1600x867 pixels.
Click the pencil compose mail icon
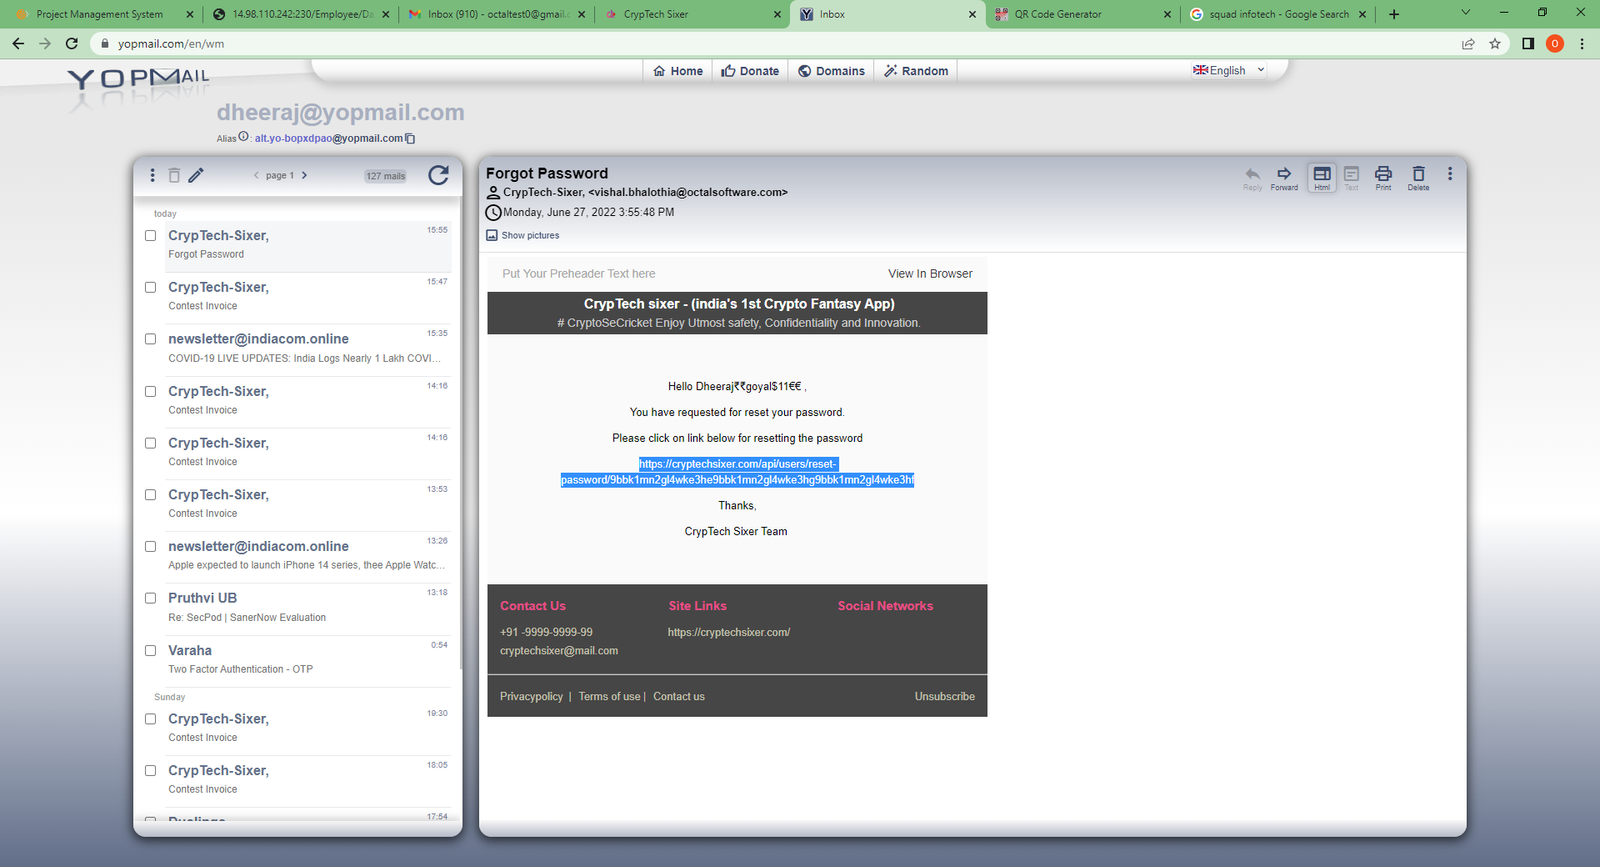[196, 175]
